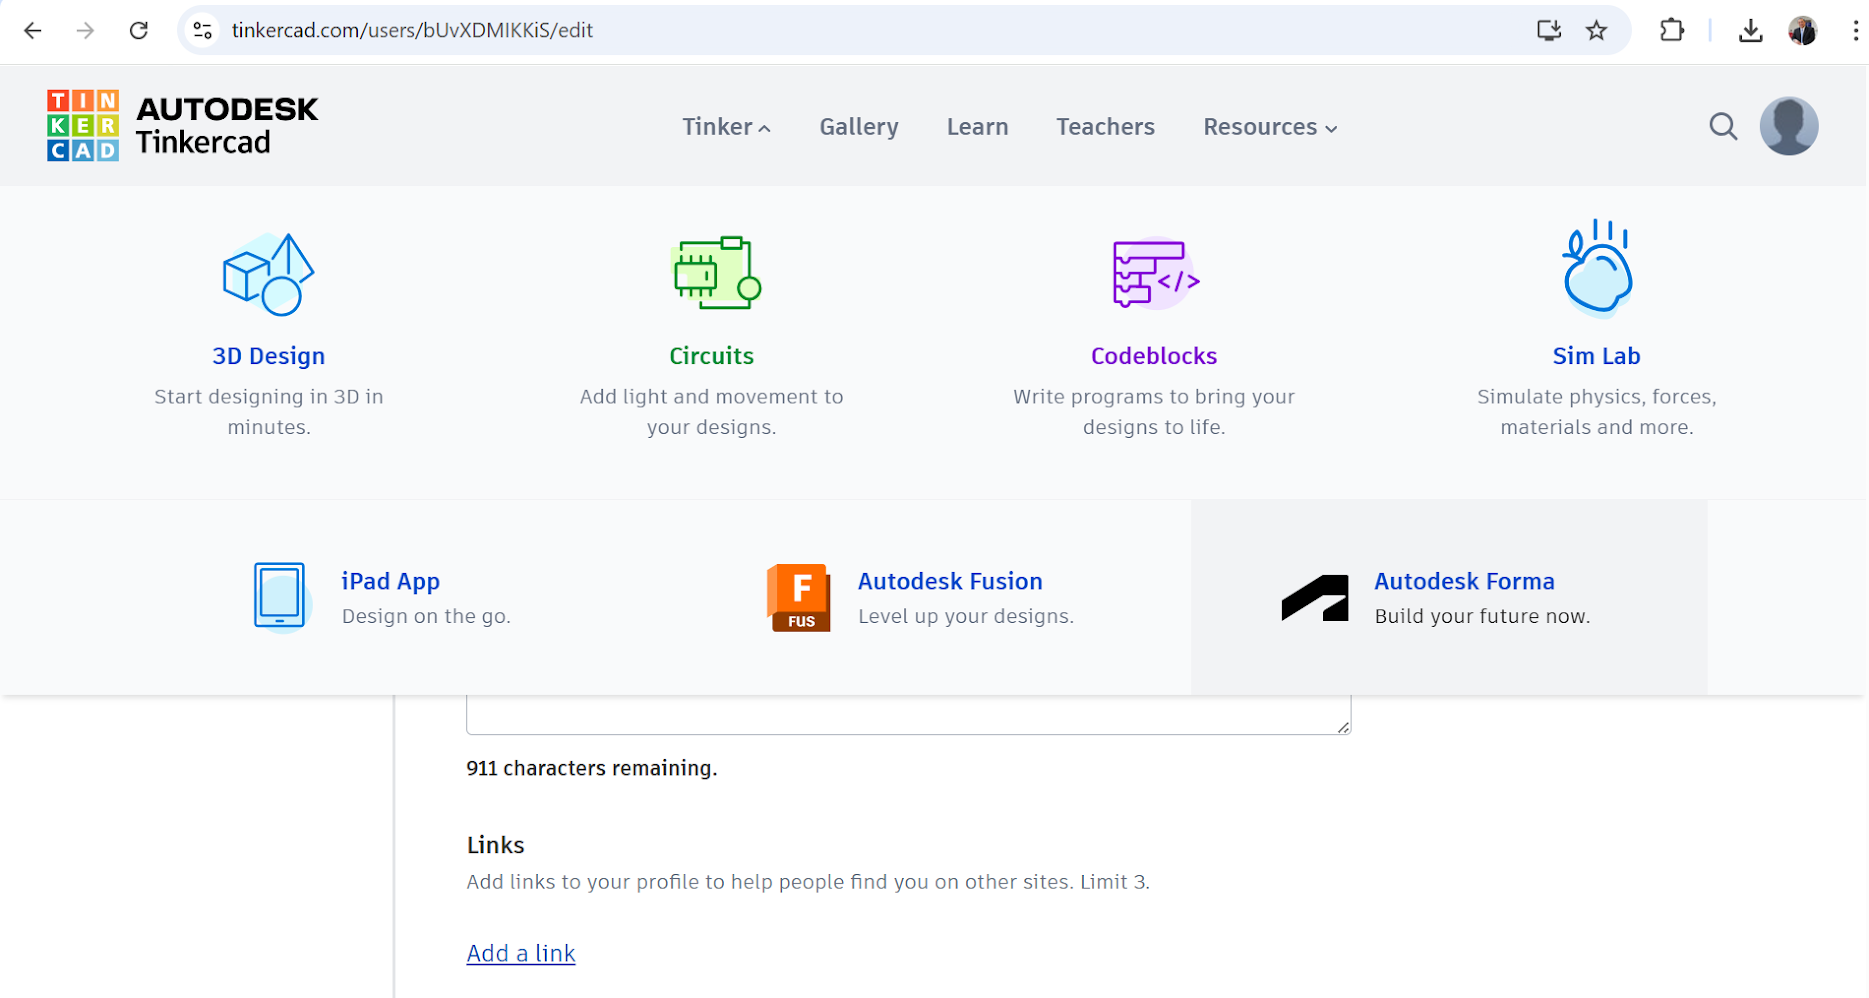Reload the page in the browser

(139, 31)
